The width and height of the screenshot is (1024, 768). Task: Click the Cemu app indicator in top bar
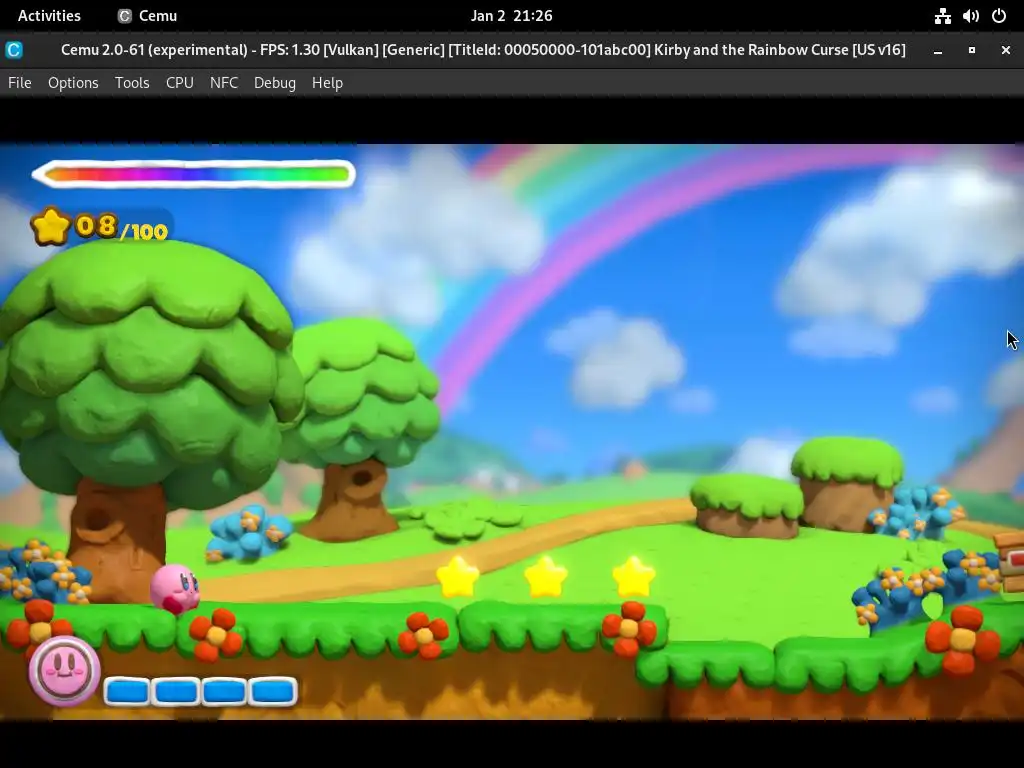(x=148, y=16)
